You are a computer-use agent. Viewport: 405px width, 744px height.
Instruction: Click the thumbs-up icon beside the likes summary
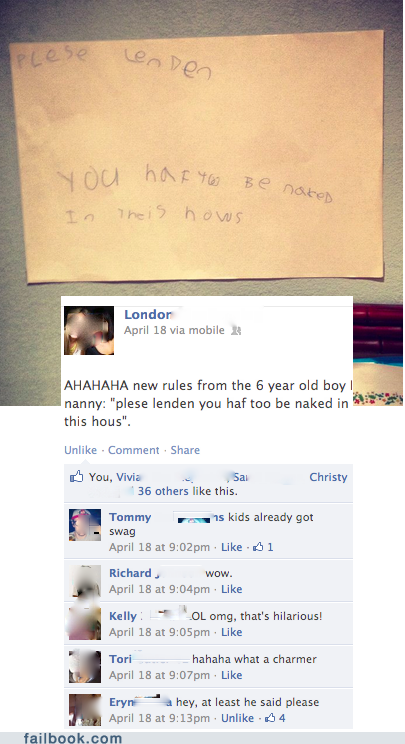tap(76, 476)
